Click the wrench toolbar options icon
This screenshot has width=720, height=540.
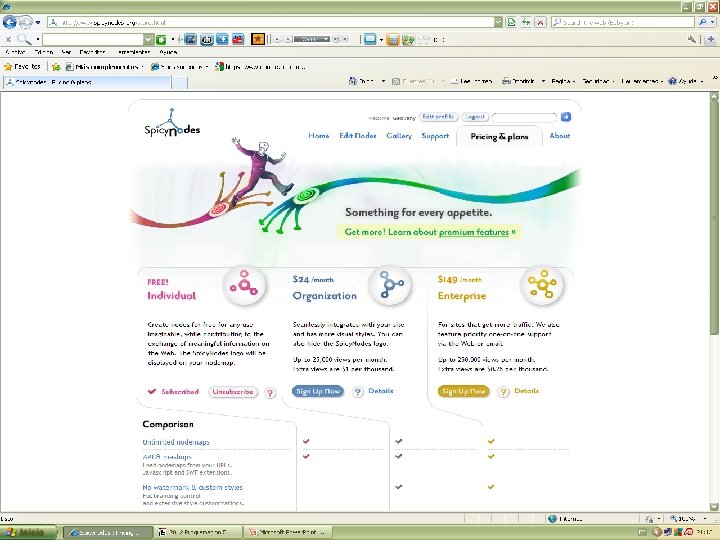point(692,40)
